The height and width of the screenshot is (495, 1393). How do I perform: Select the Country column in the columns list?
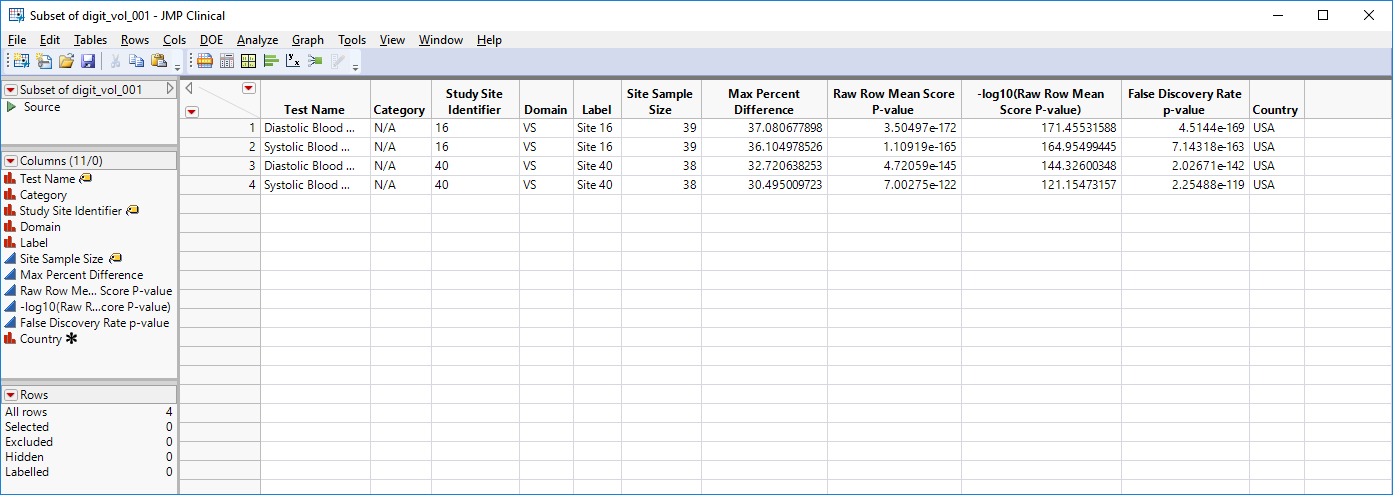(41, 339)
